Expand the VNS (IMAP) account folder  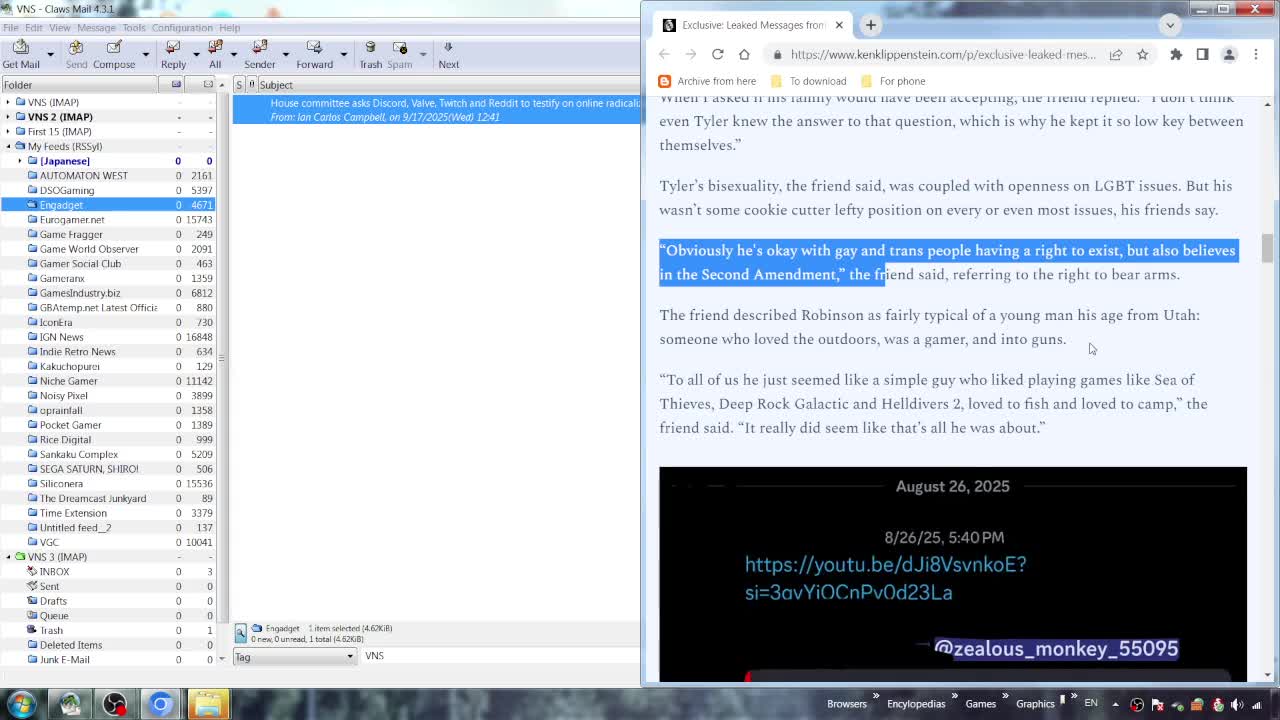(x=9, y=102)
